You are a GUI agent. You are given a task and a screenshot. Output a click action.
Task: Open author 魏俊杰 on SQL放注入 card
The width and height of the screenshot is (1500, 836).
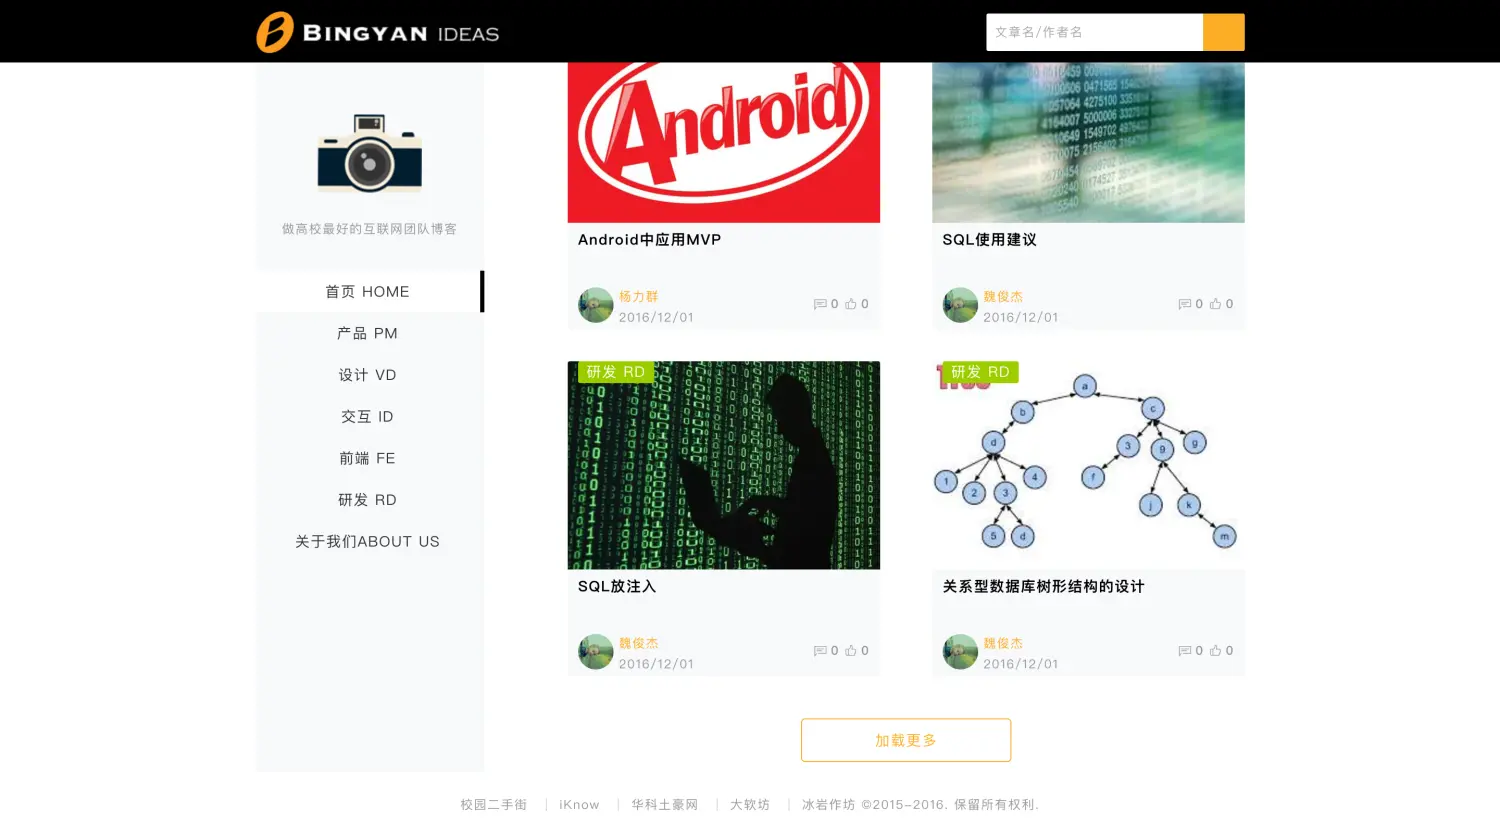click(x=638, y=643)
